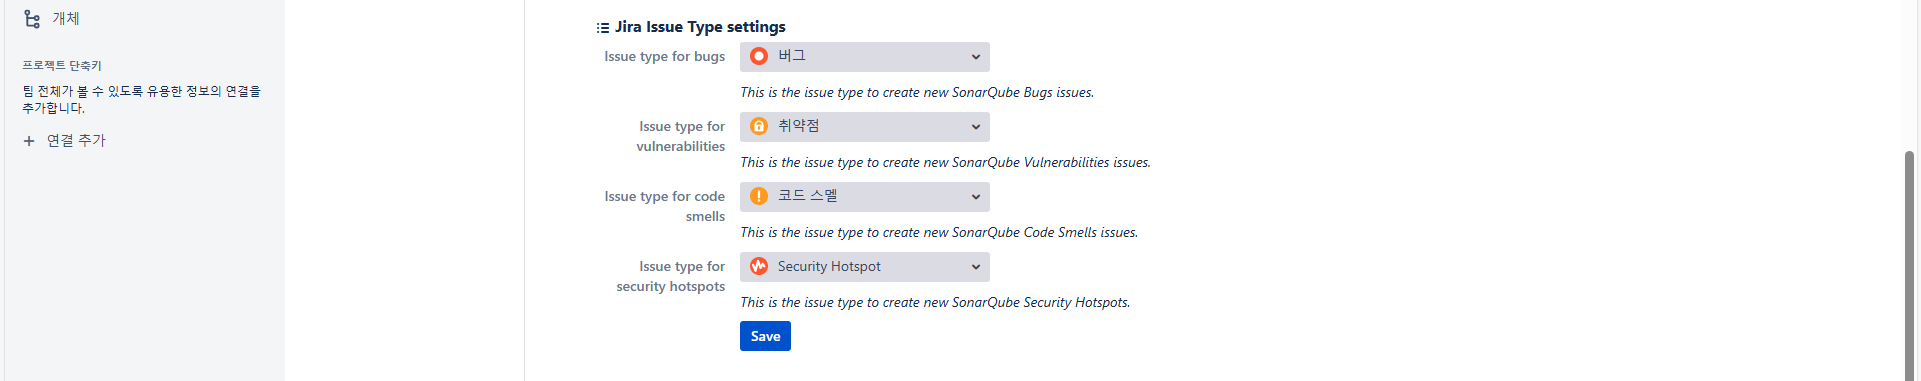This screenshot has width=1921, height=381.
Task: Expand the code smells dropdown arrow showing 코드 스멜
Action: coord(976,197)
